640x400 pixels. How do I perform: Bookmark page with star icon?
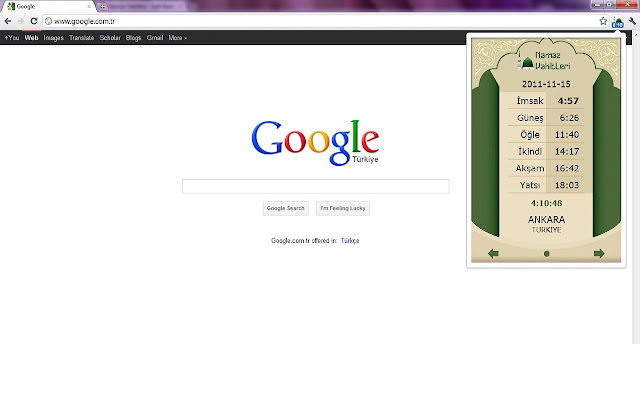(x=603, y=21)
